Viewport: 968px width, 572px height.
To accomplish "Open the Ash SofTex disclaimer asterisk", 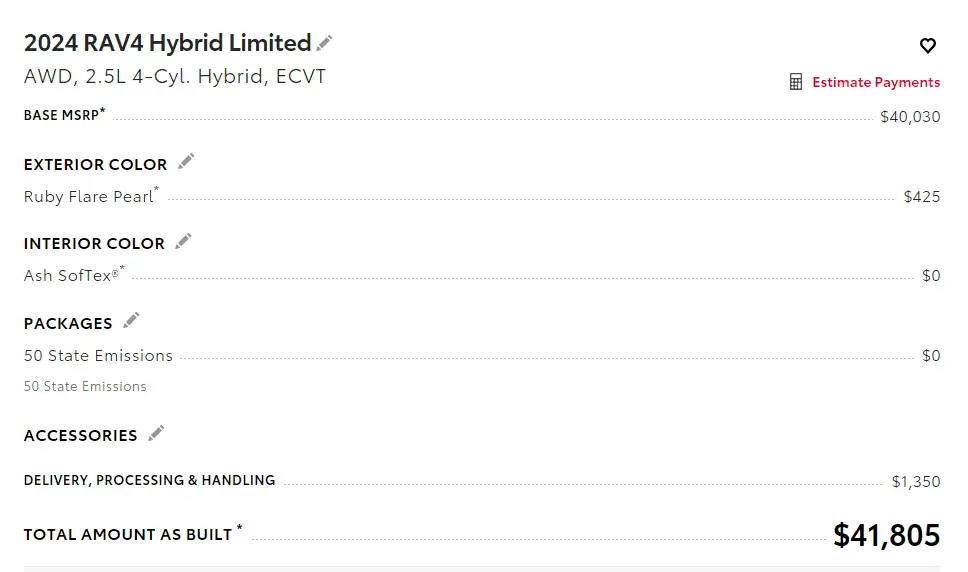I will click(x=122, y=269).
